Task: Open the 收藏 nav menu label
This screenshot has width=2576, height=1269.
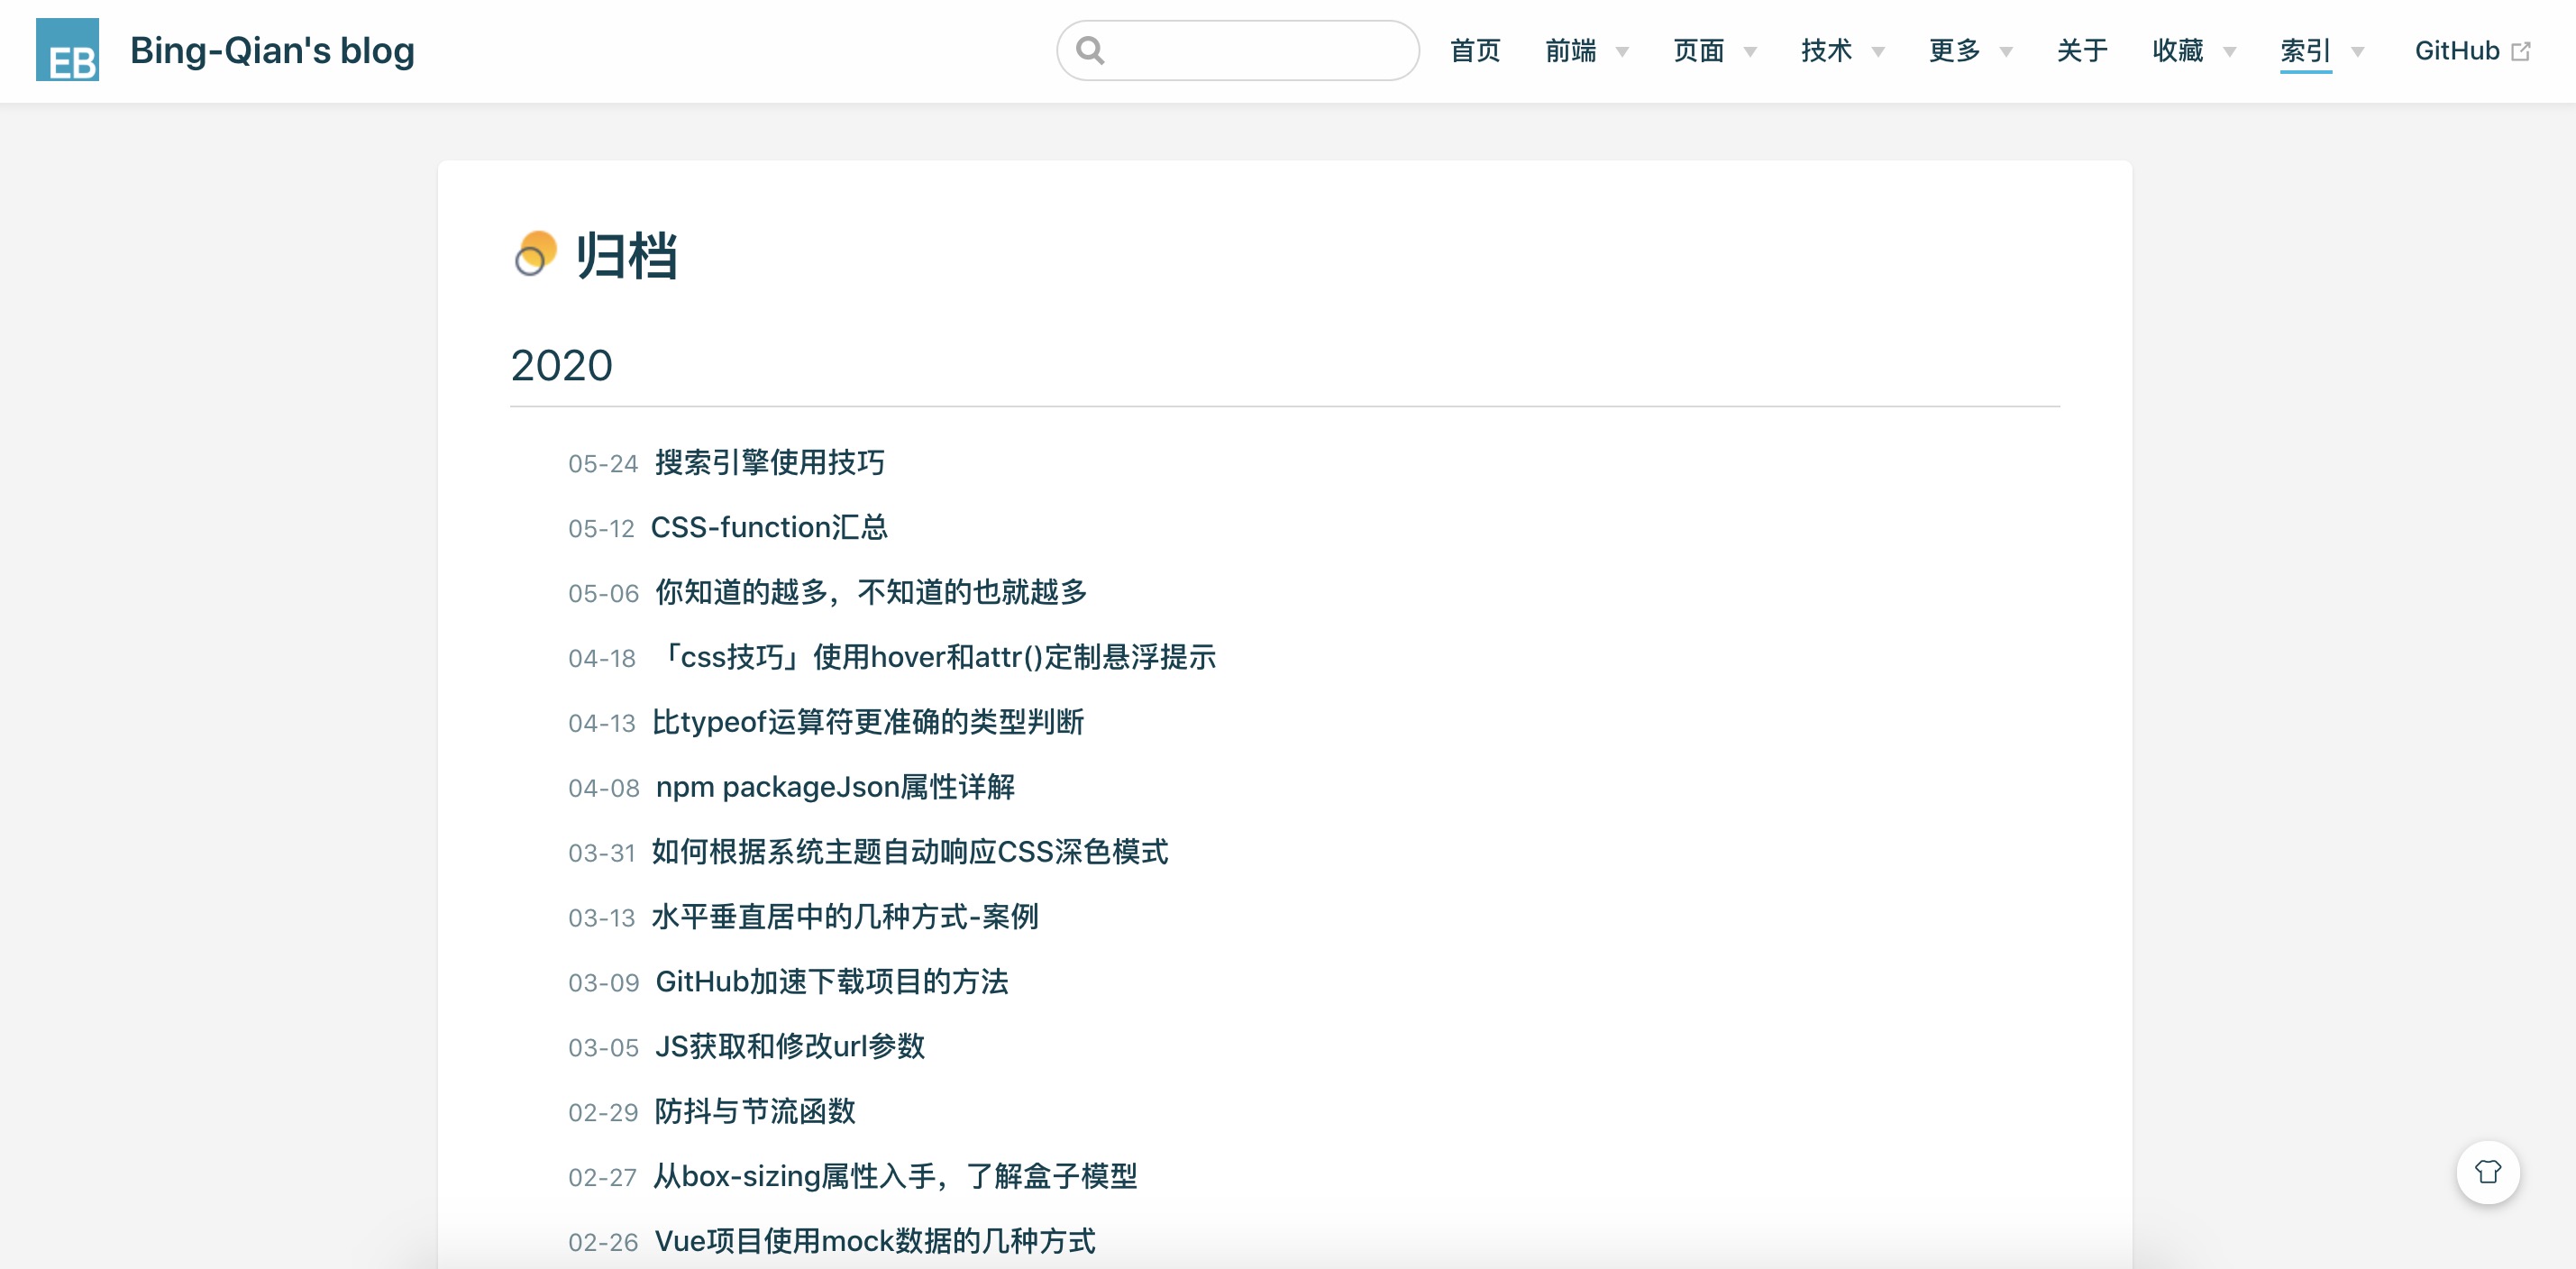Action: pos(2178,50)
